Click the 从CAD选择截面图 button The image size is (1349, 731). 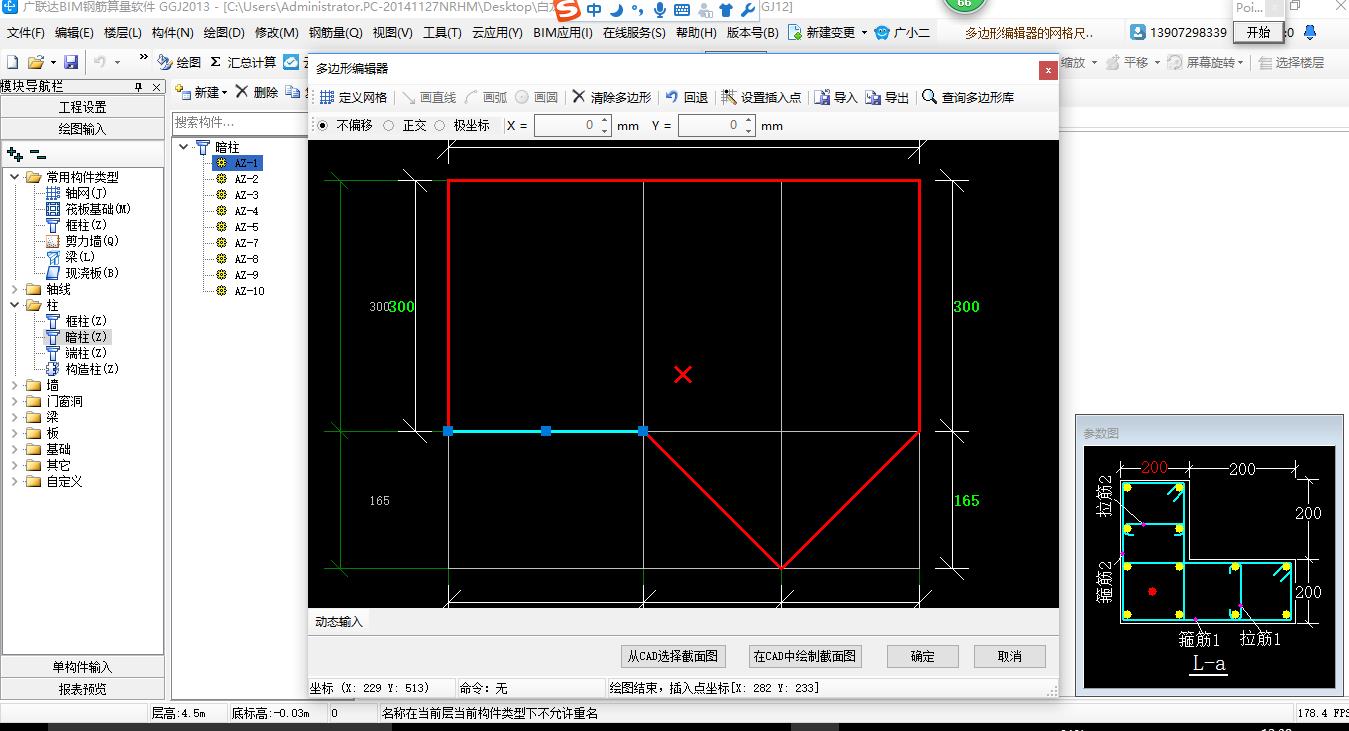672,656
